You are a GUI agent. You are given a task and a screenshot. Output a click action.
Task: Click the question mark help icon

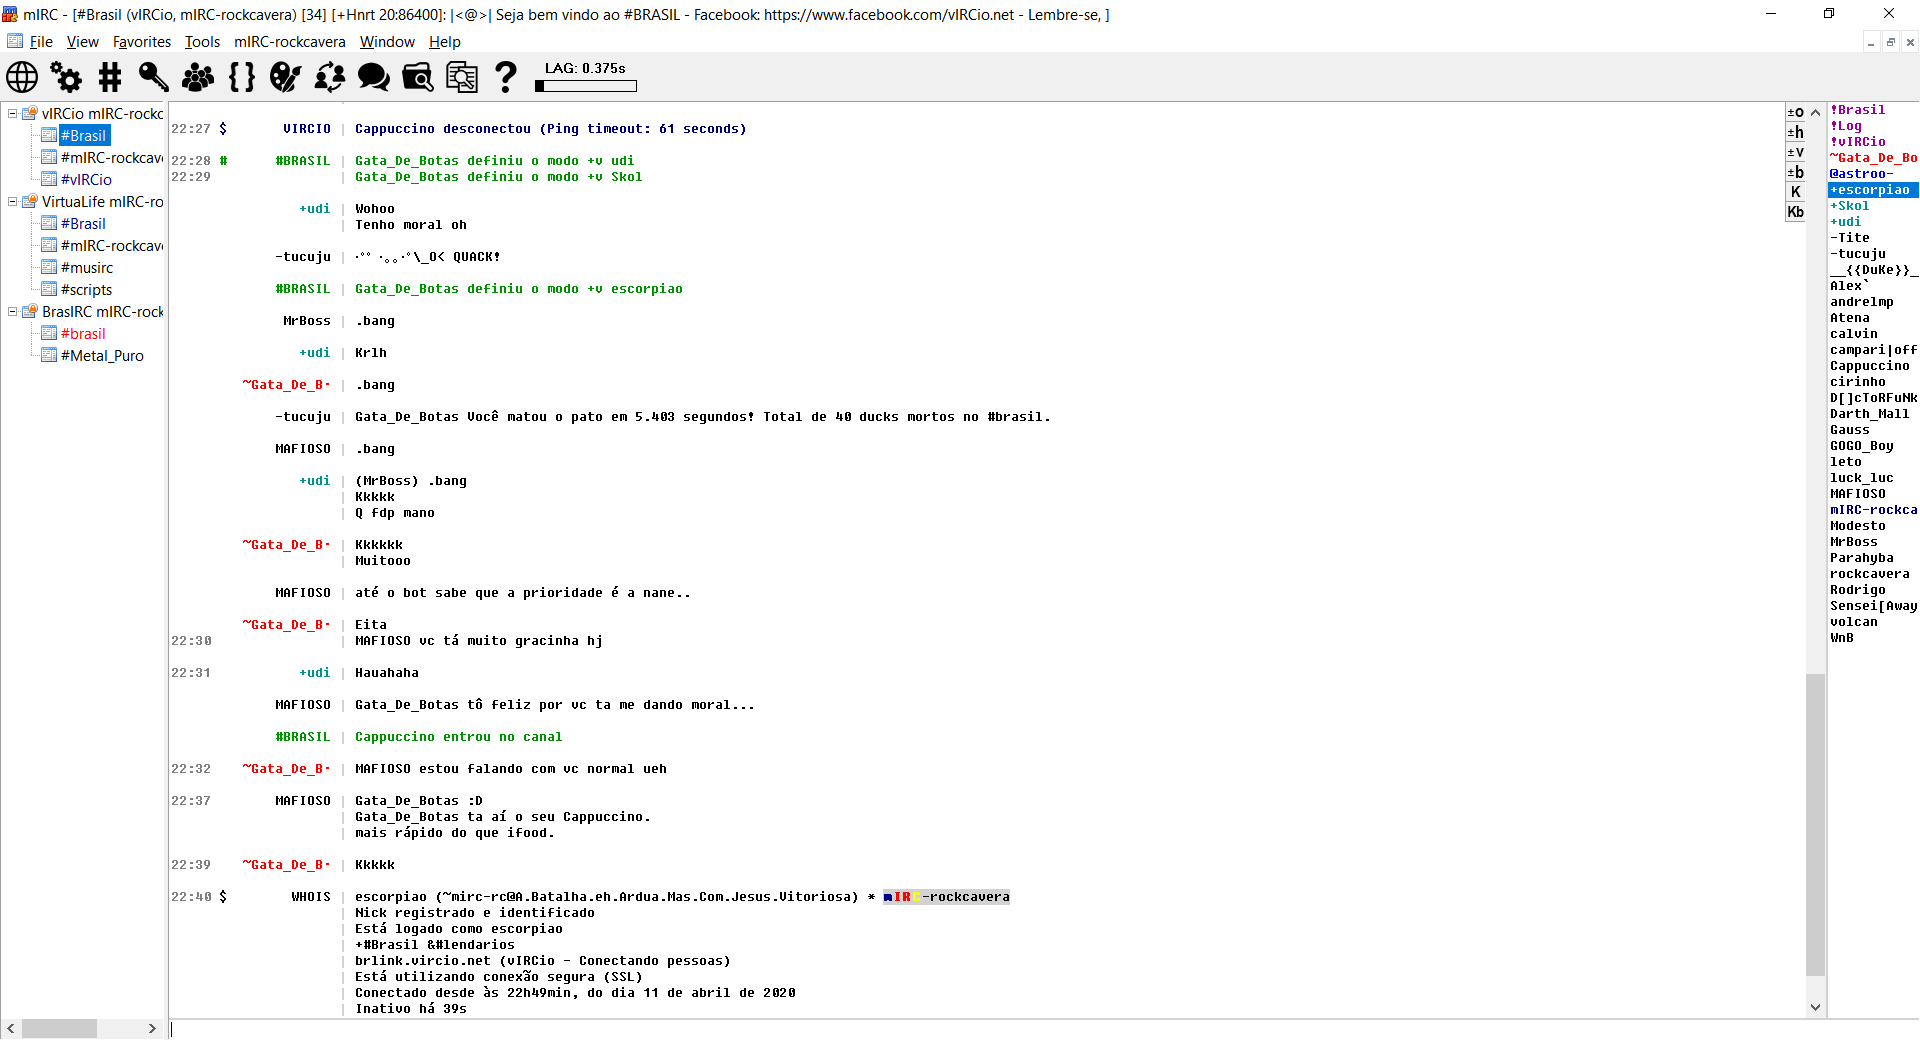tap(506, 77)
